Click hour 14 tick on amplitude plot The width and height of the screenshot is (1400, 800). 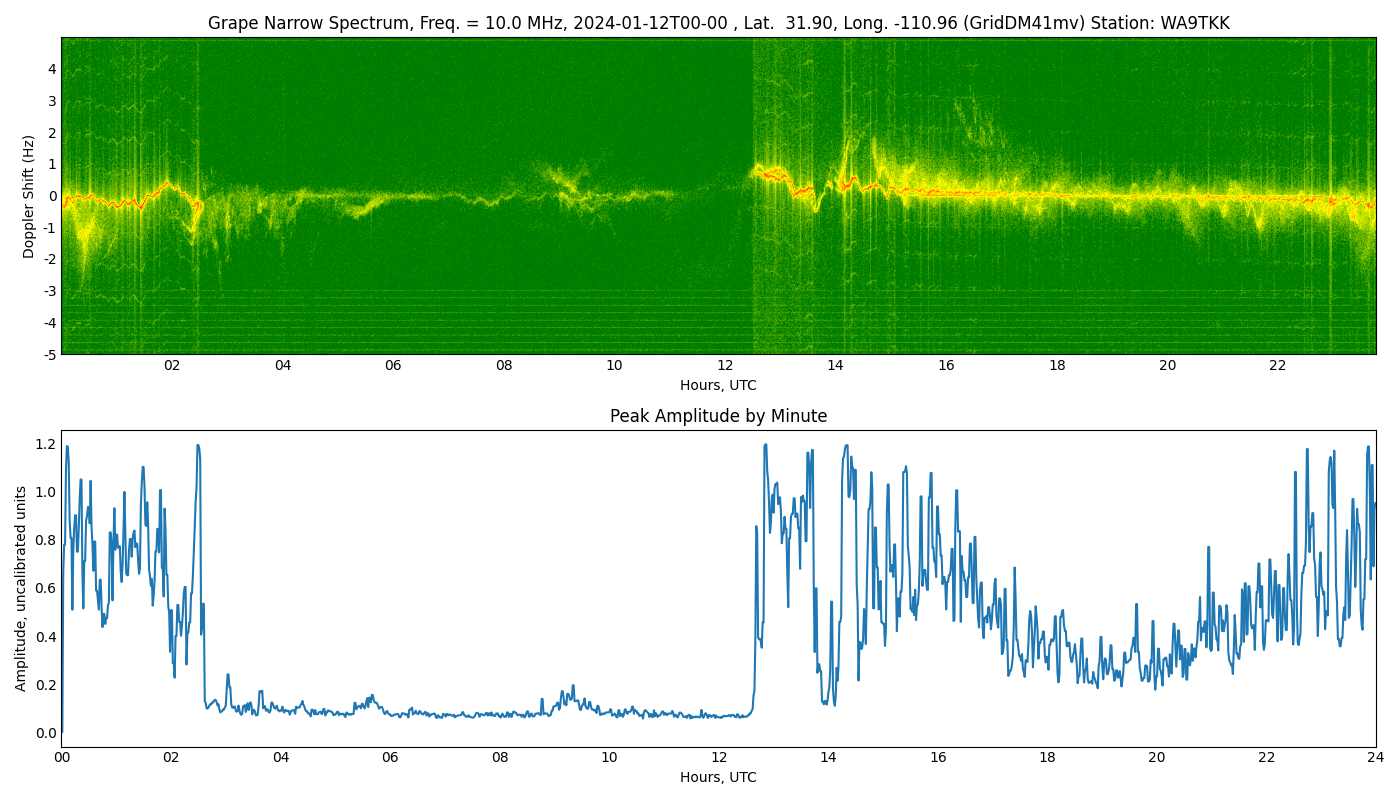coord(828,757)
